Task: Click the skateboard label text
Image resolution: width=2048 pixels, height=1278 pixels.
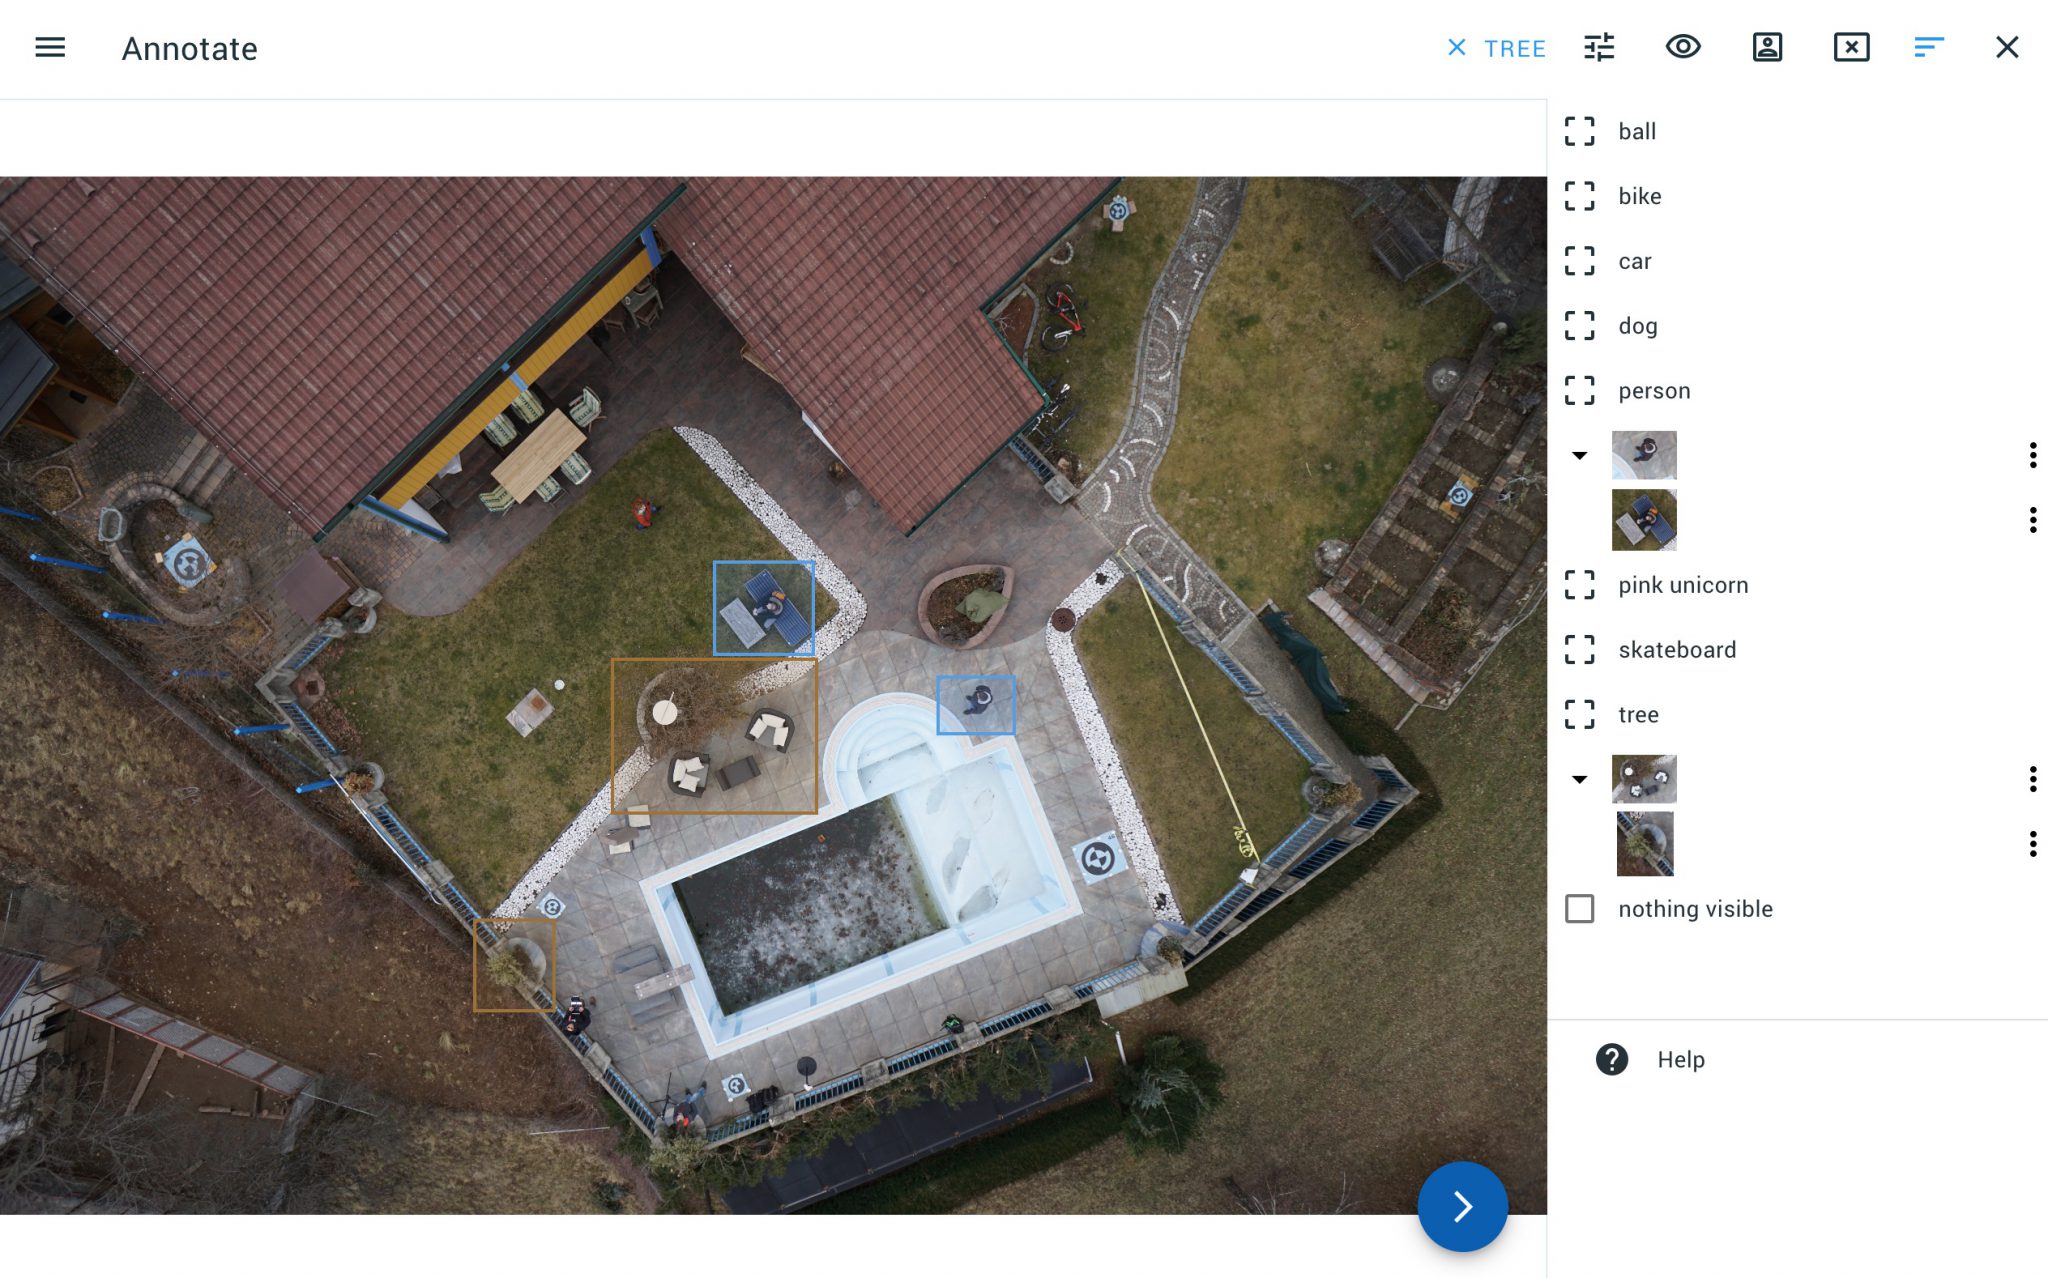Action: [x=1677, y=650]
